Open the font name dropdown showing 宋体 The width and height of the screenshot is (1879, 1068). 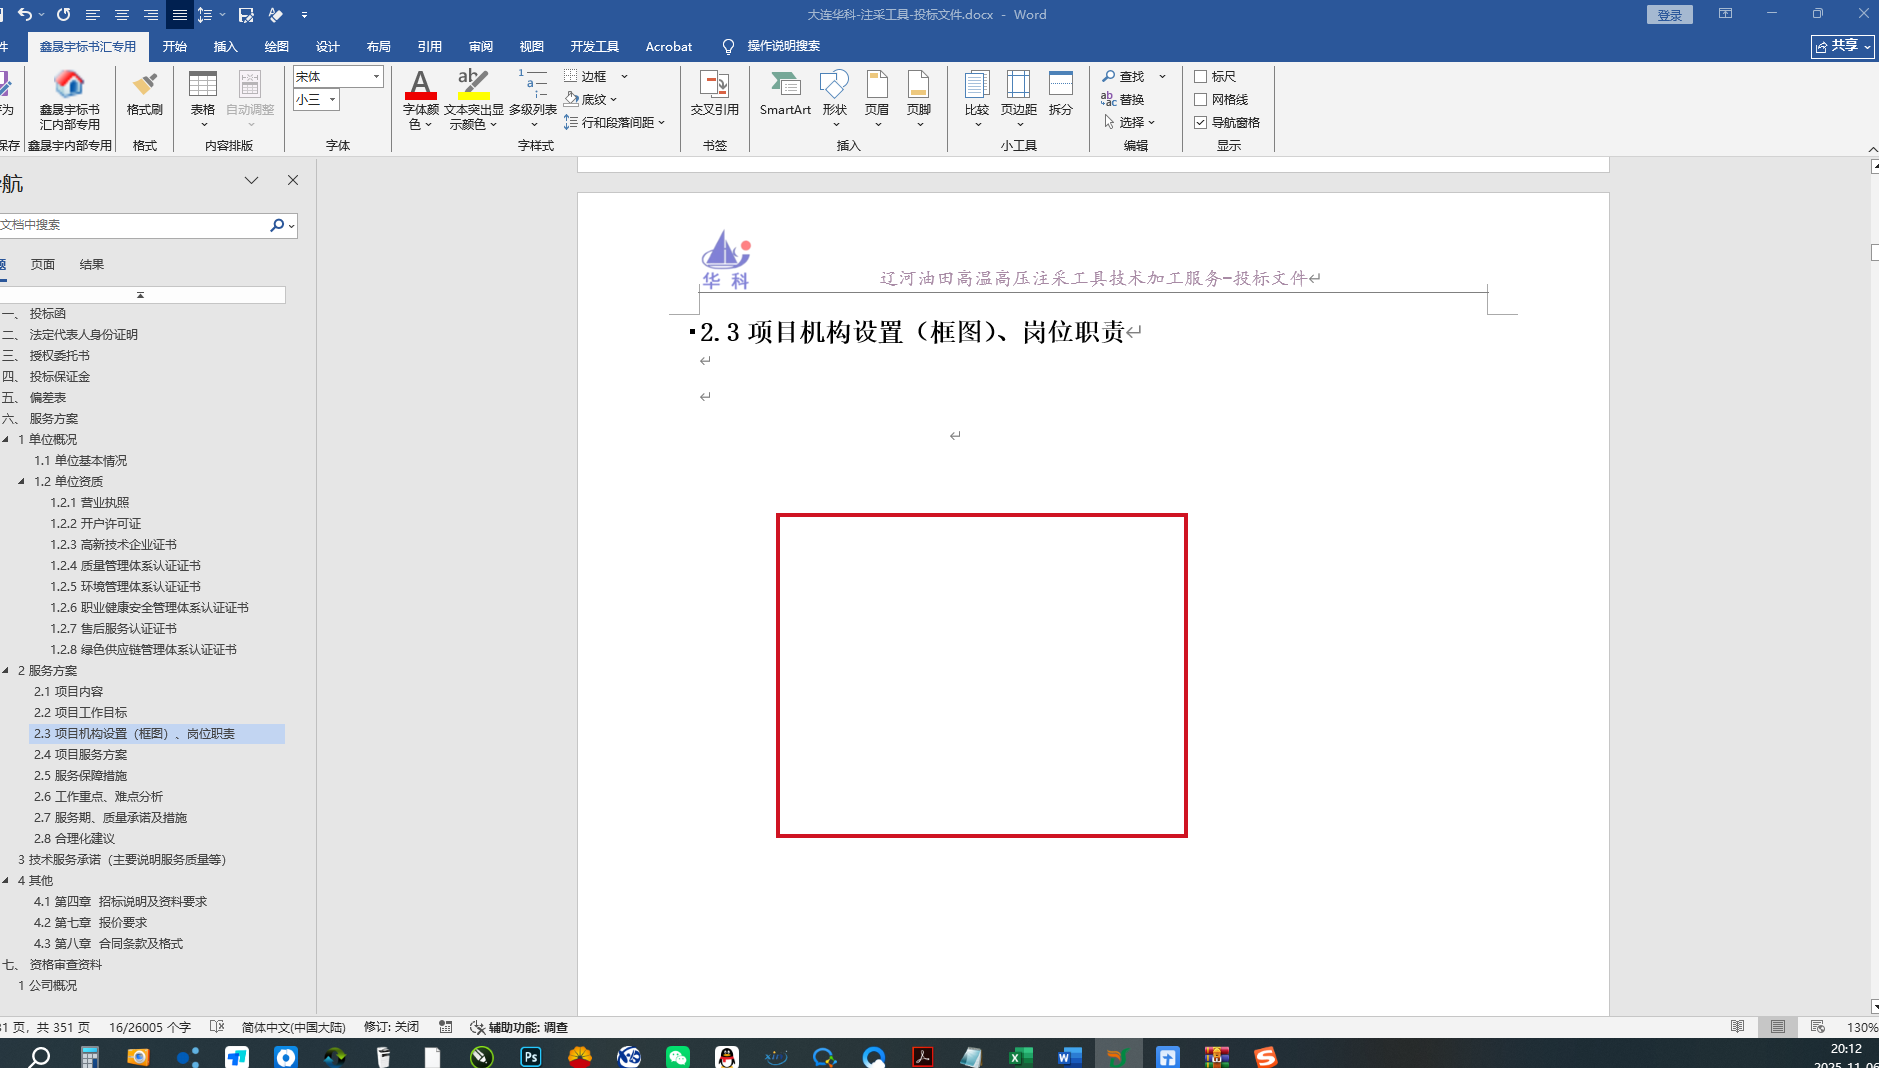pyautogui.click(x=376, y=77)
